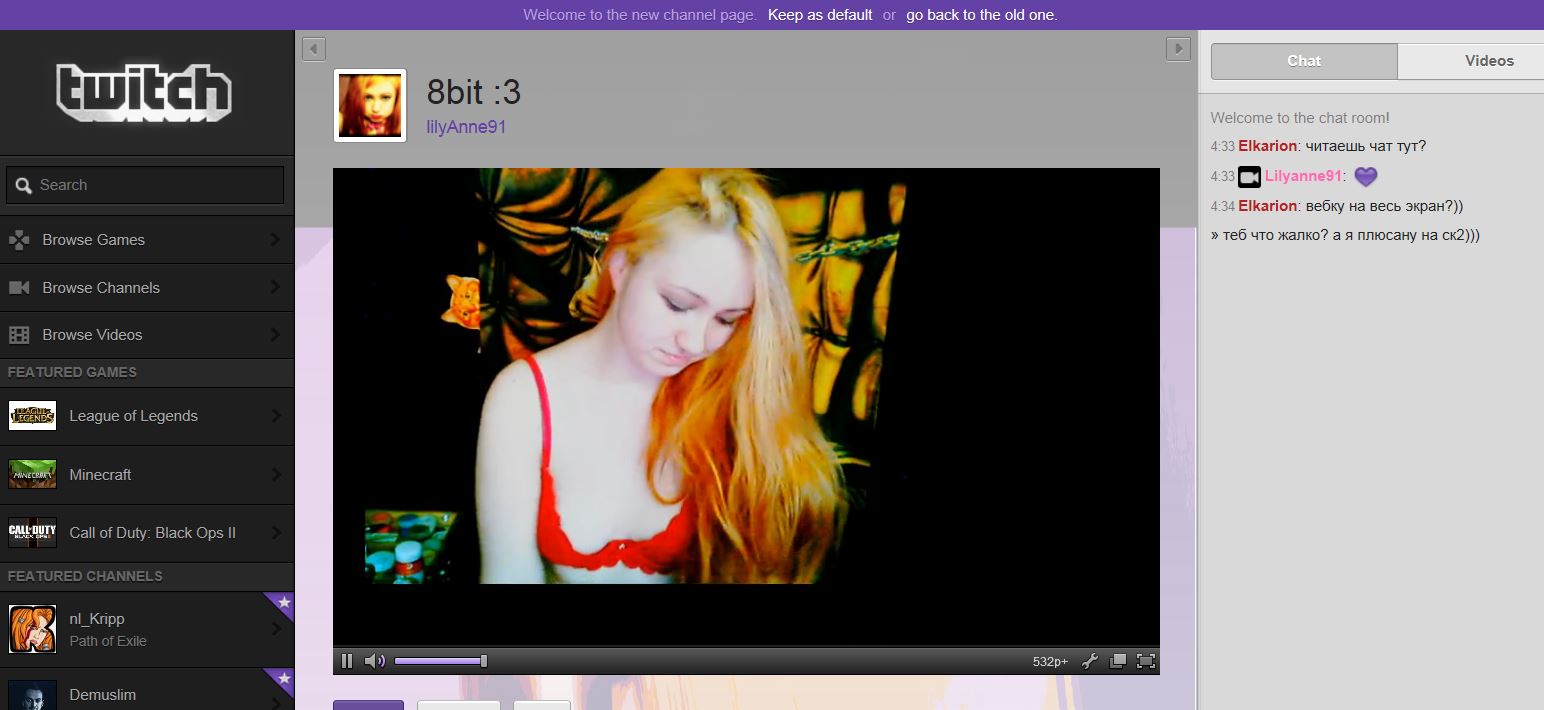Click the Search input field
The height and width of the screenshot is (710, 1544).
[x=145, y=185]
